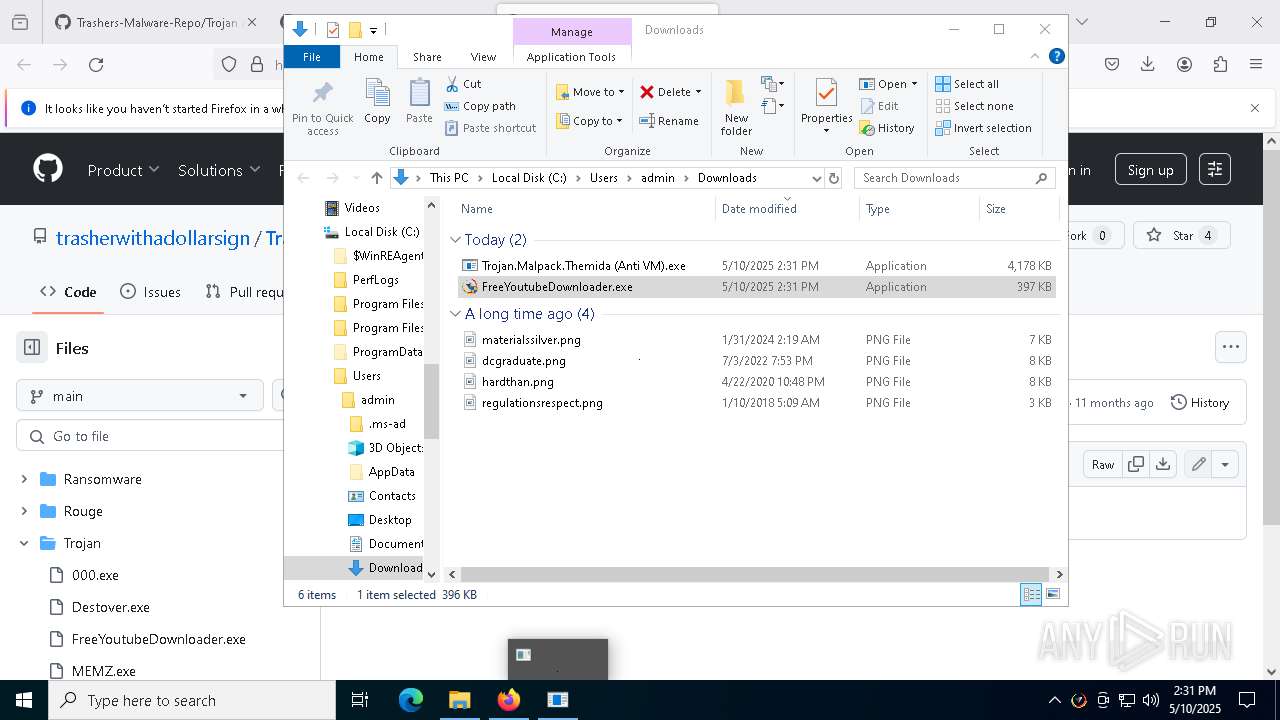Star the GitHub repository

click(x=1183, y=236)
